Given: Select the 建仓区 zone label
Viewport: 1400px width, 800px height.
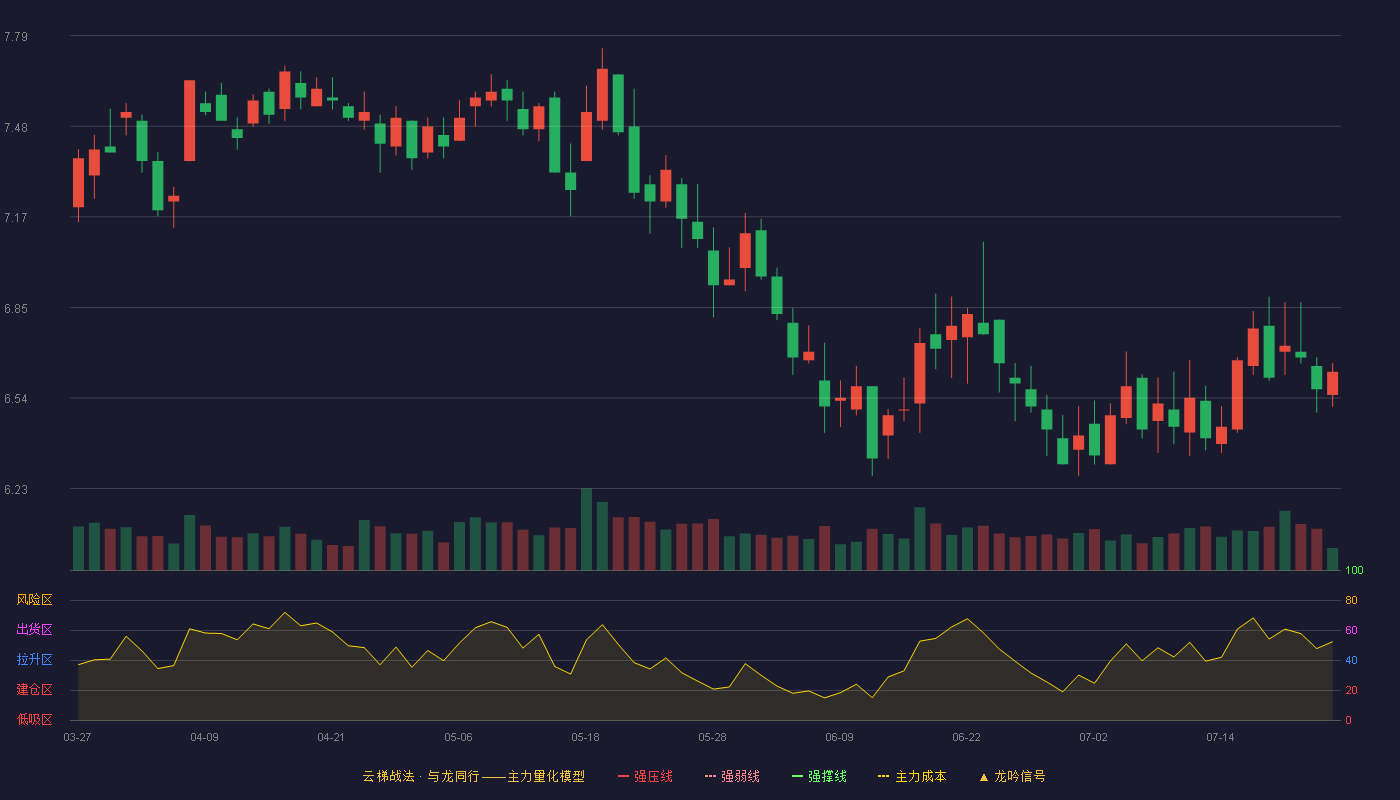Looking at the screenshot, I should (34, 690).
